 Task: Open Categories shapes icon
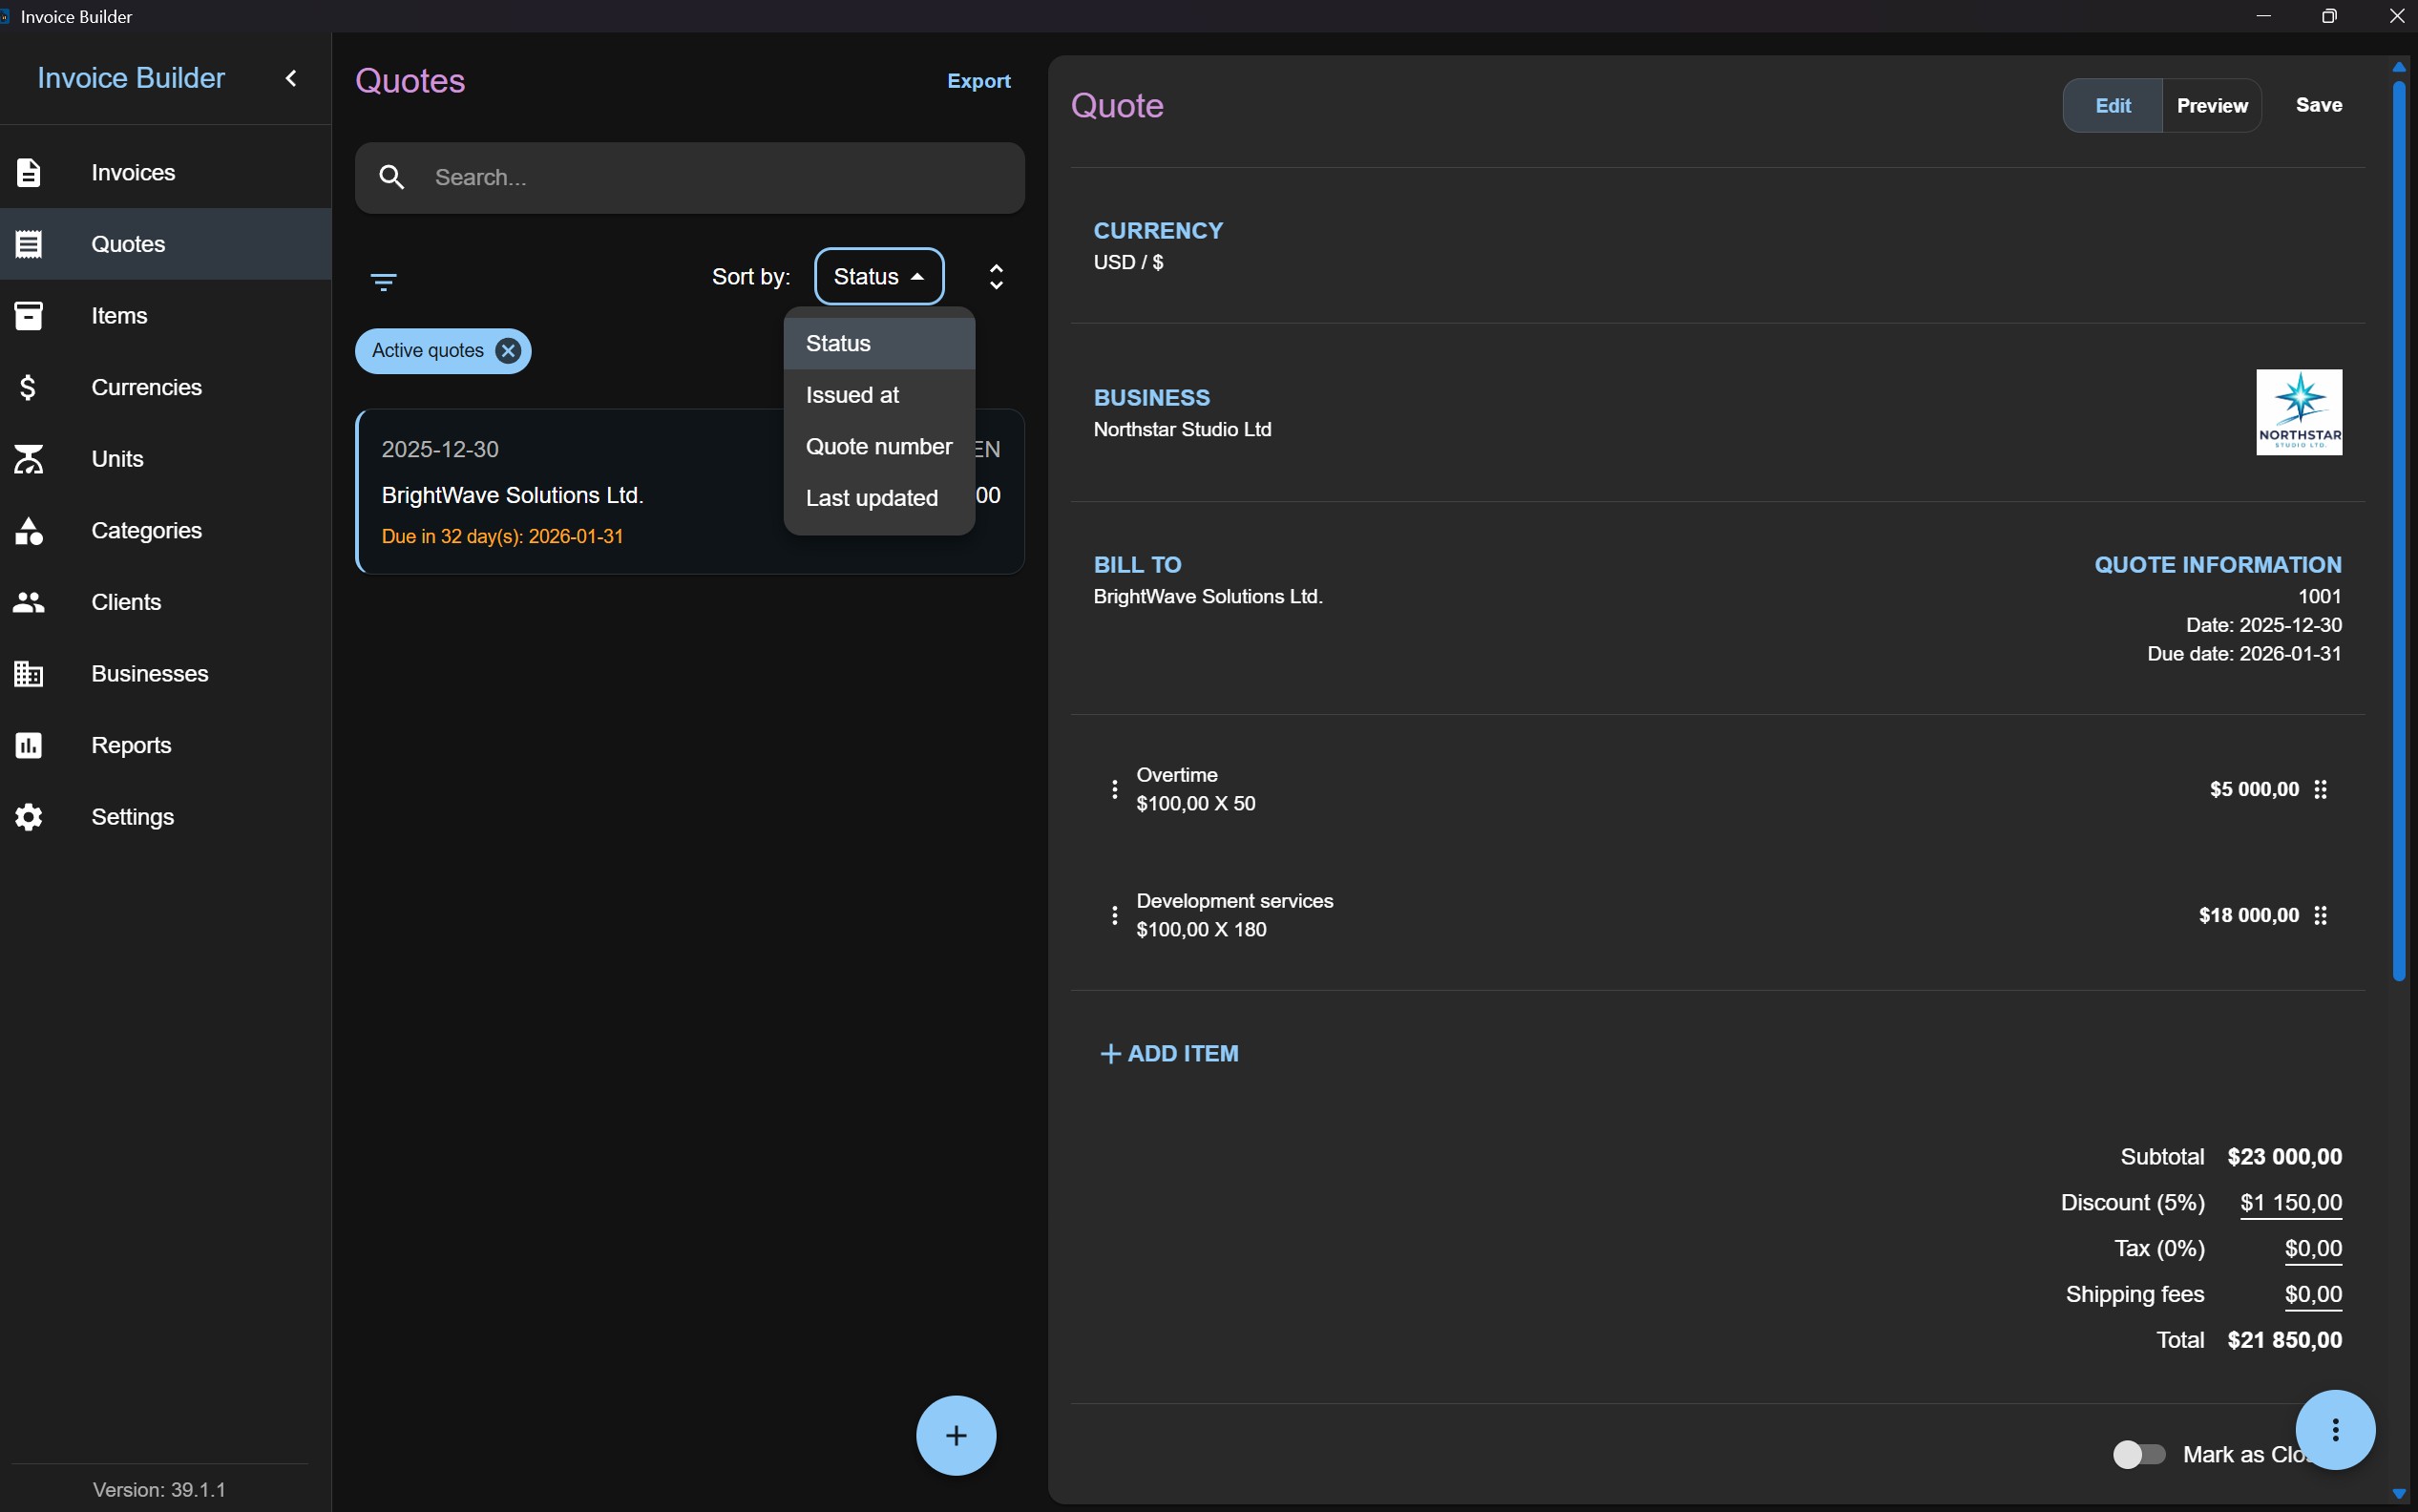tap(29, 531)
